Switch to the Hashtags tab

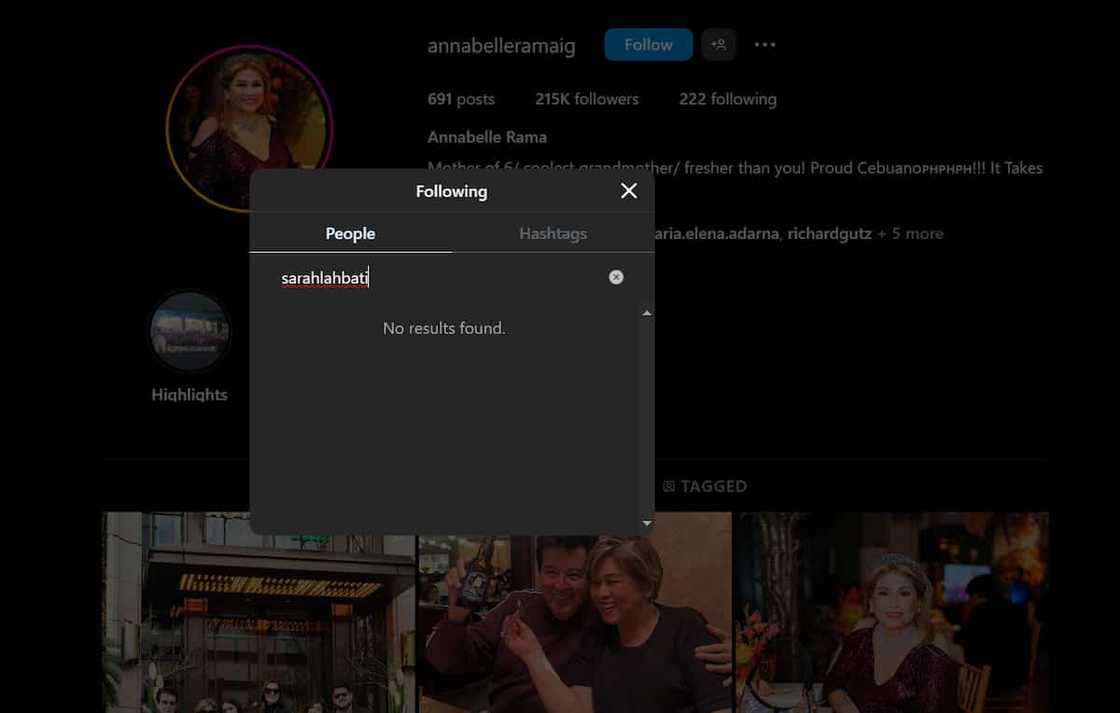[553, 233]
